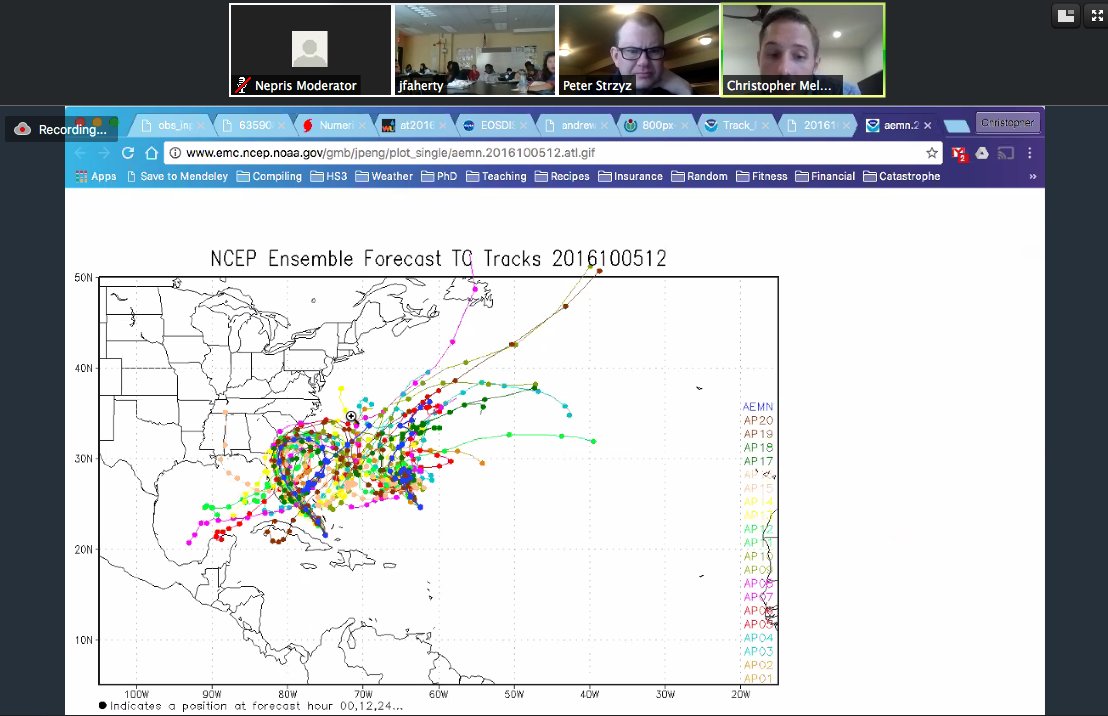Close the active aemn.2 tab
The height and width of the screenshot is (716, 1108).
tap(927, 126)
